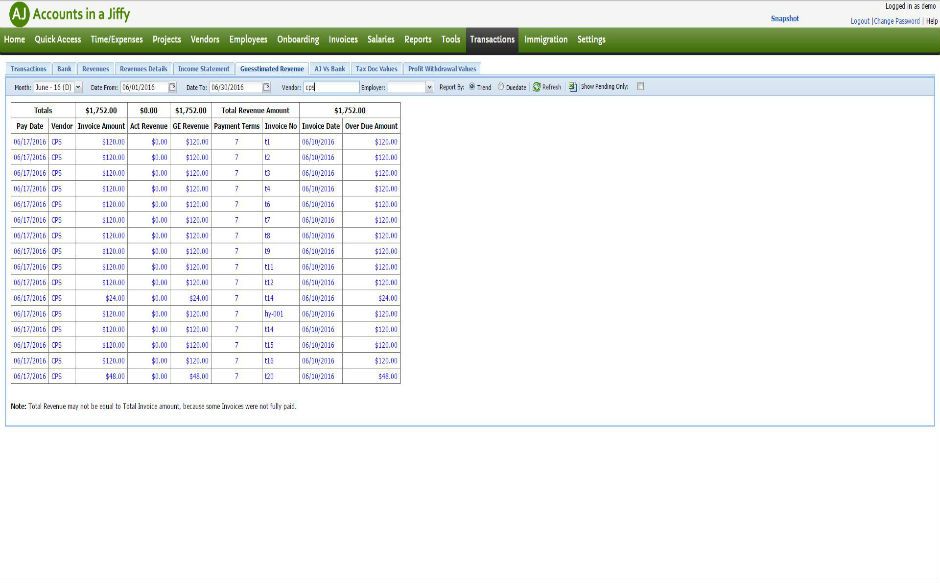Click invoice number t3 cell
Image resolution: width=940 pixels, height=583 pixels.
pos(281,173)
